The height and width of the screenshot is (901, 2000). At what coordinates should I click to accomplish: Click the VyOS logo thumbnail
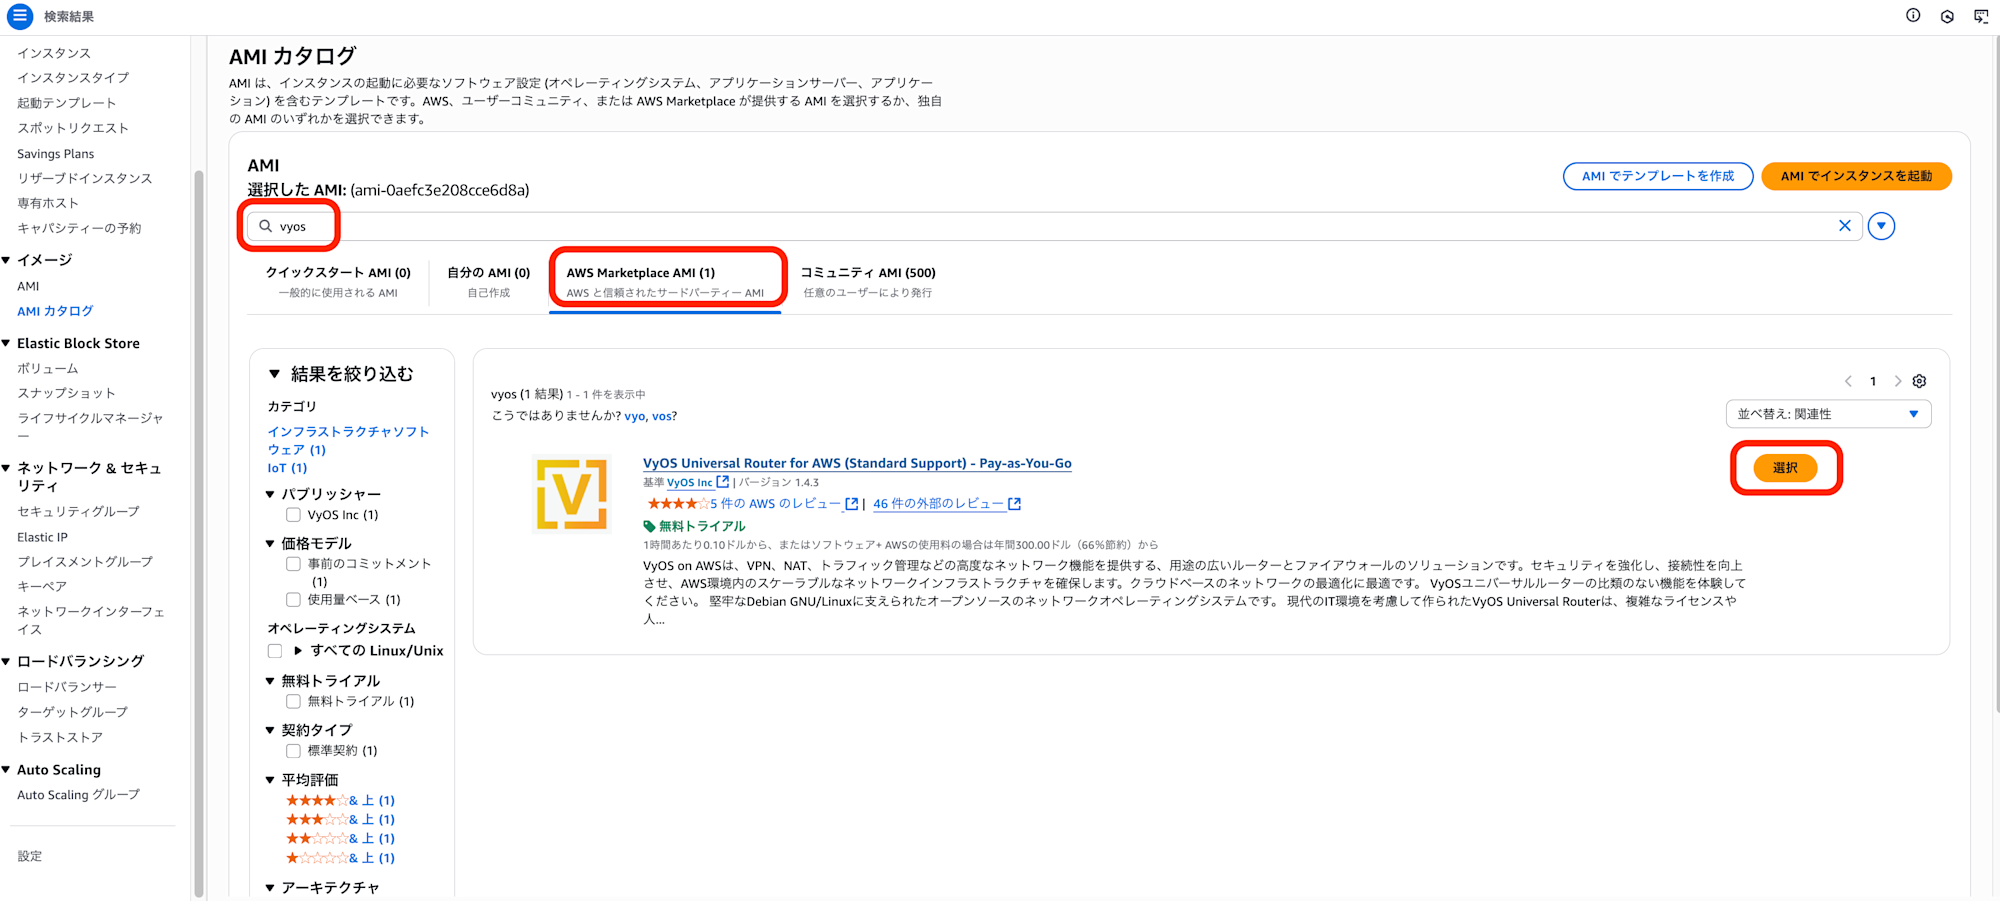572,494
